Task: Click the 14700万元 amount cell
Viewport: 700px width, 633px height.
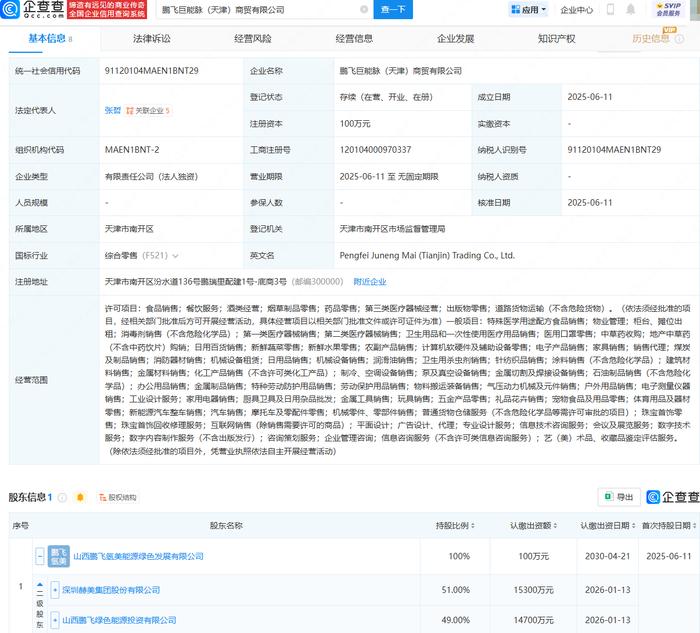Action: (x=533, y=621)
